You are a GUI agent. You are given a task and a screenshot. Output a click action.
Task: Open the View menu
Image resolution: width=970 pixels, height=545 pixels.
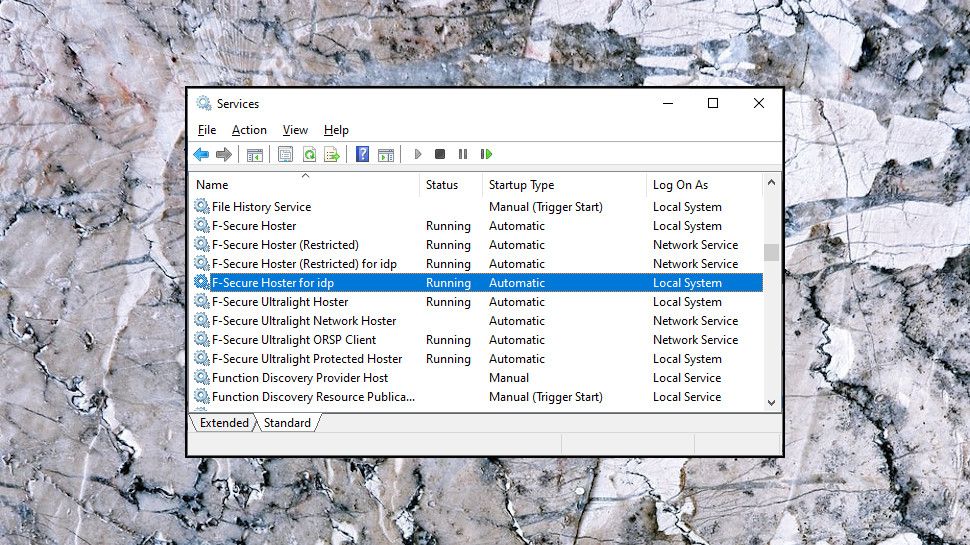pyautogui.click(x=295, y=130)
